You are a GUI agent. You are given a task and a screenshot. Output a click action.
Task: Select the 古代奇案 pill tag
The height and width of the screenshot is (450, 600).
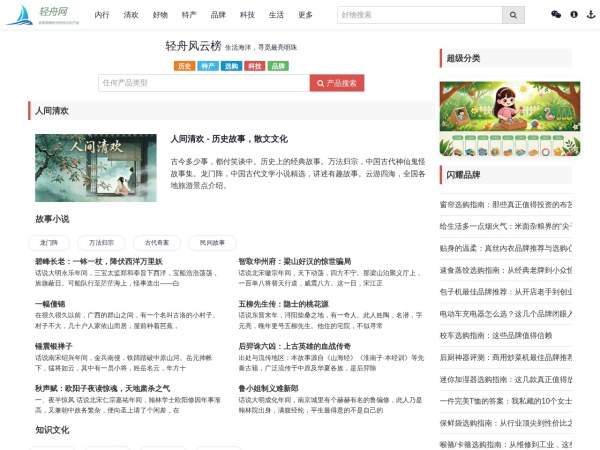157,243
